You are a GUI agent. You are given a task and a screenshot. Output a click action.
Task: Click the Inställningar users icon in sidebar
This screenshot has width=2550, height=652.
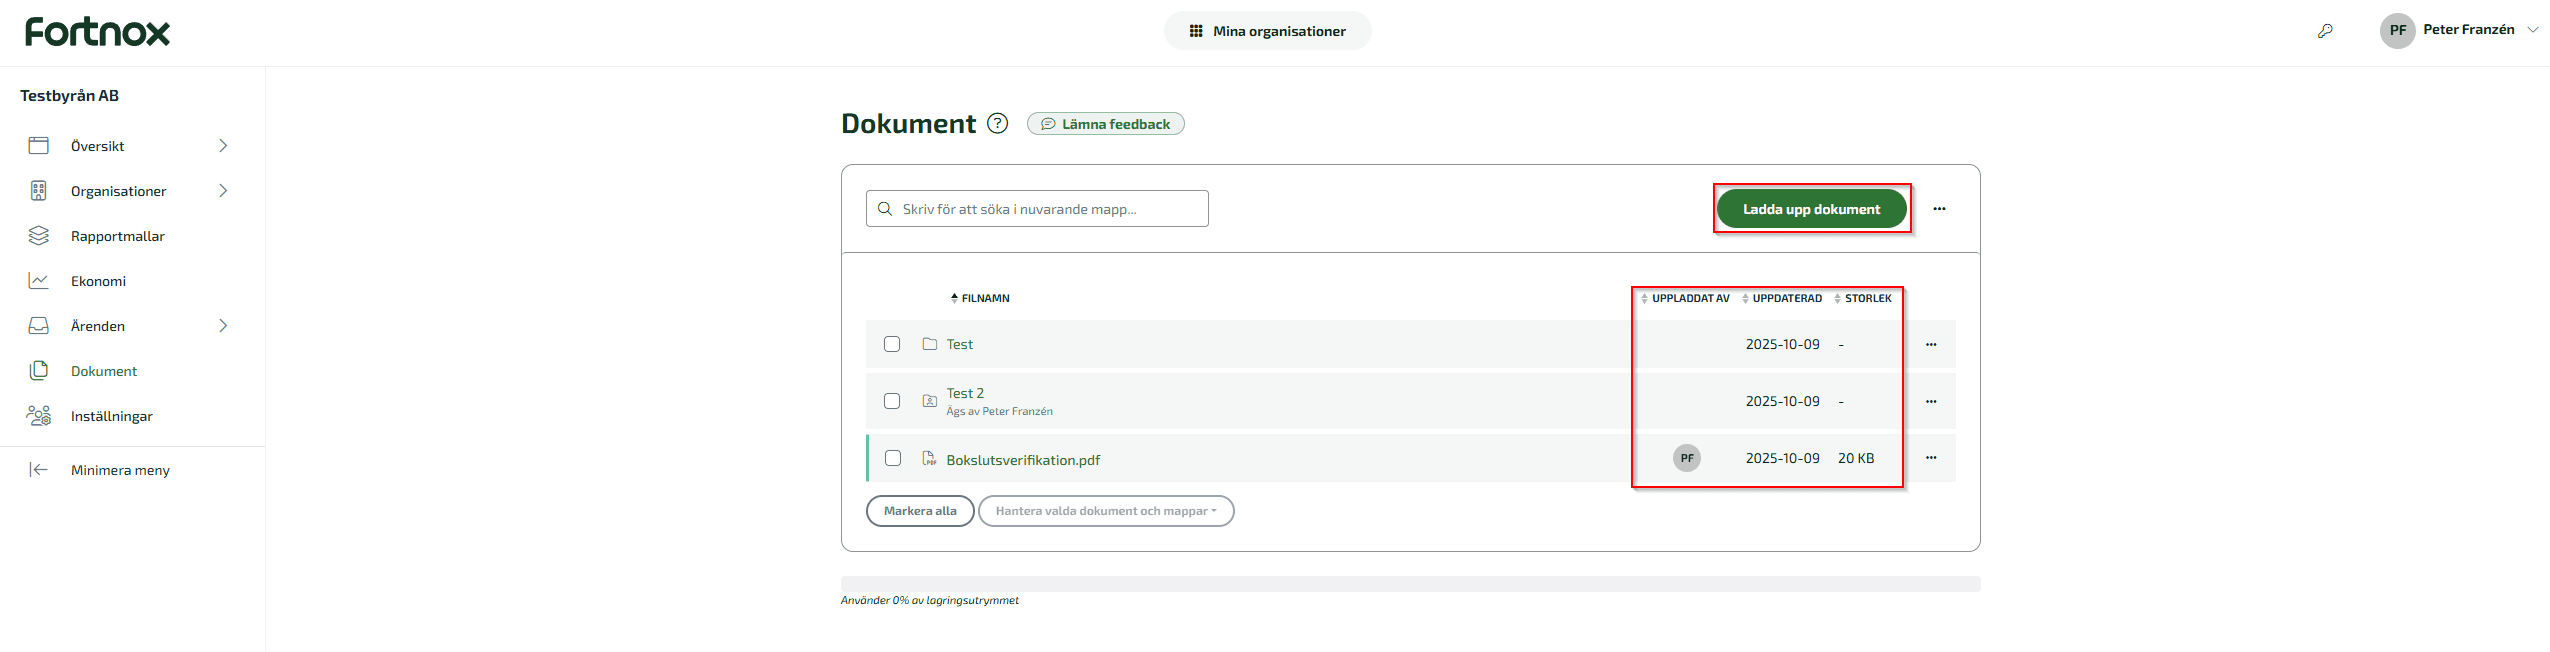click(39, 416)
